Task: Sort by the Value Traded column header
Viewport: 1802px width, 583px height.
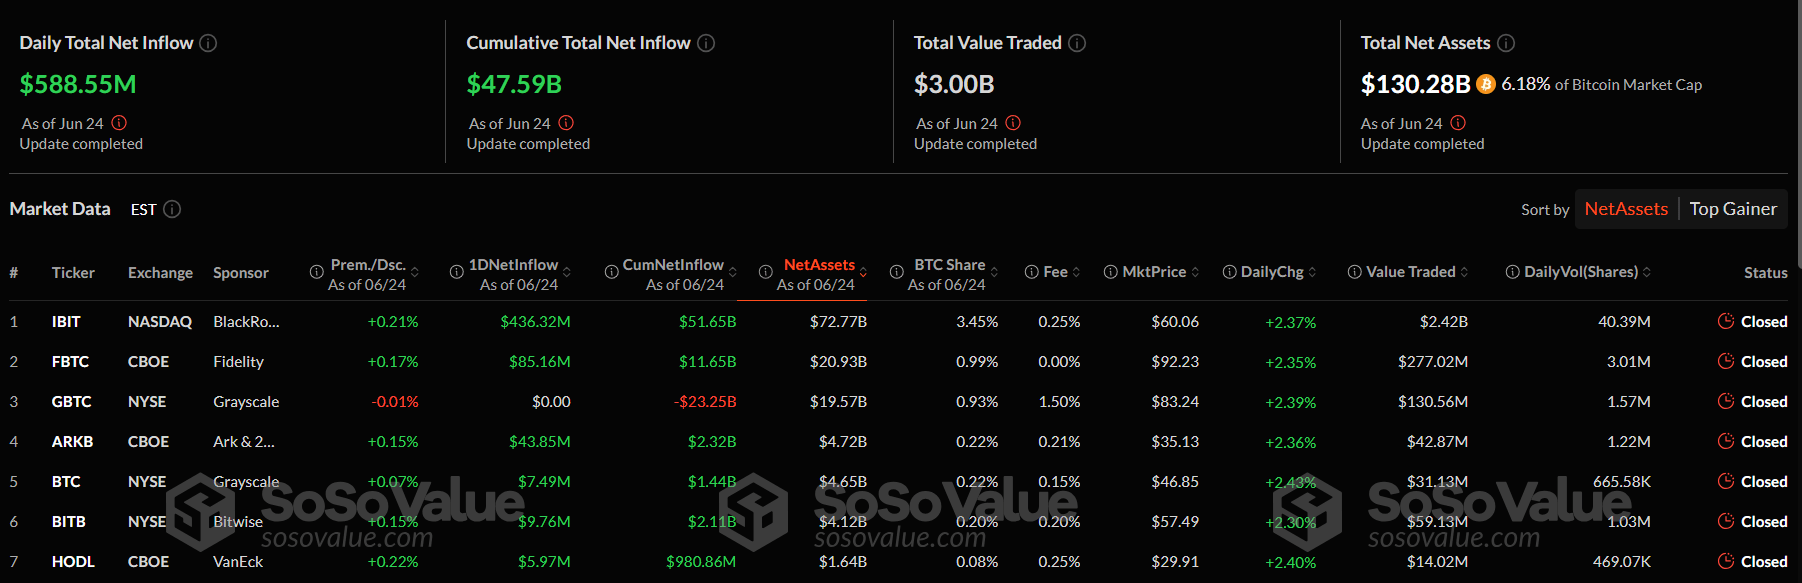Action: [1410, 272]
